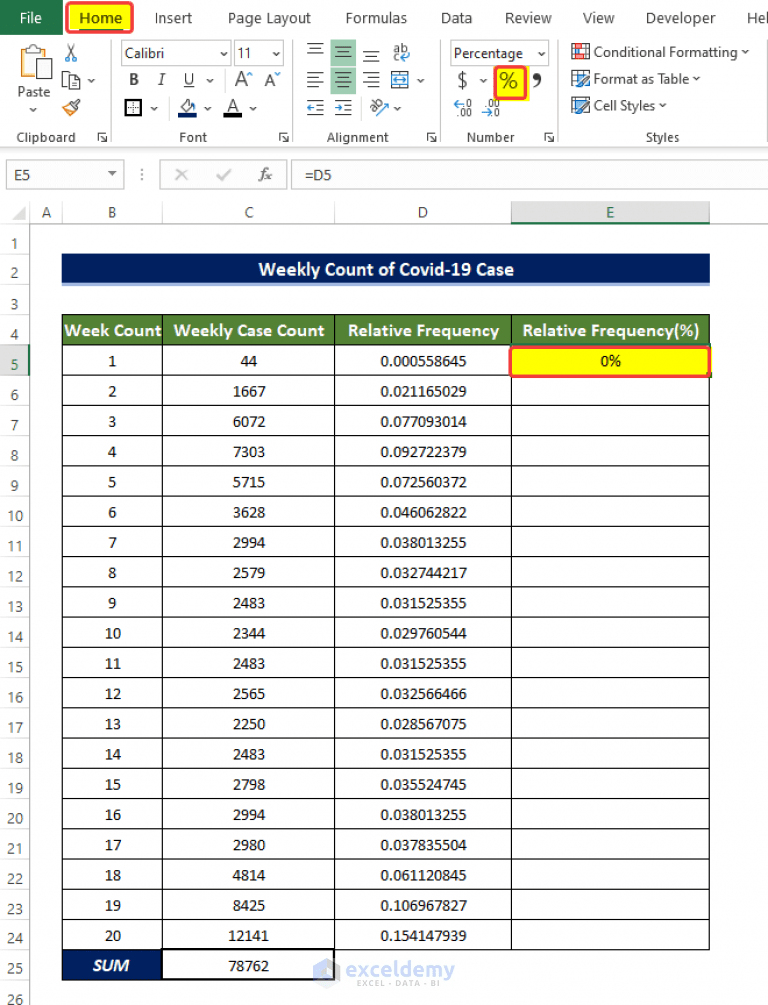Click the Select All corner triangle
This screenshot has height=1005, width=768.
tap(19, 213)
